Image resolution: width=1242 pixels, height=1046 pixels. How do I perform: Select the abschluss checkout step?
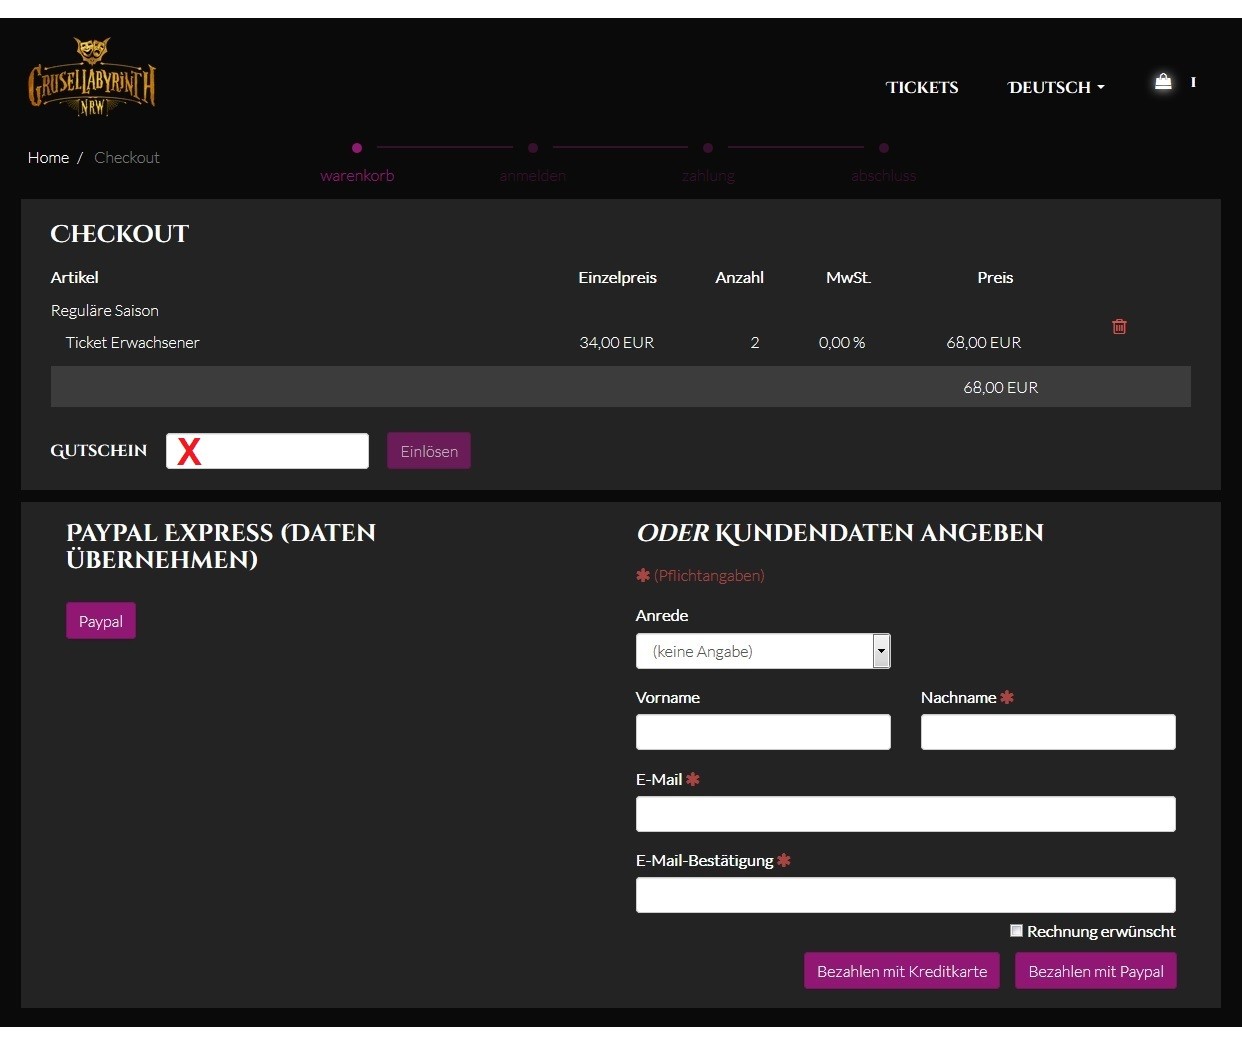[884, 165]
